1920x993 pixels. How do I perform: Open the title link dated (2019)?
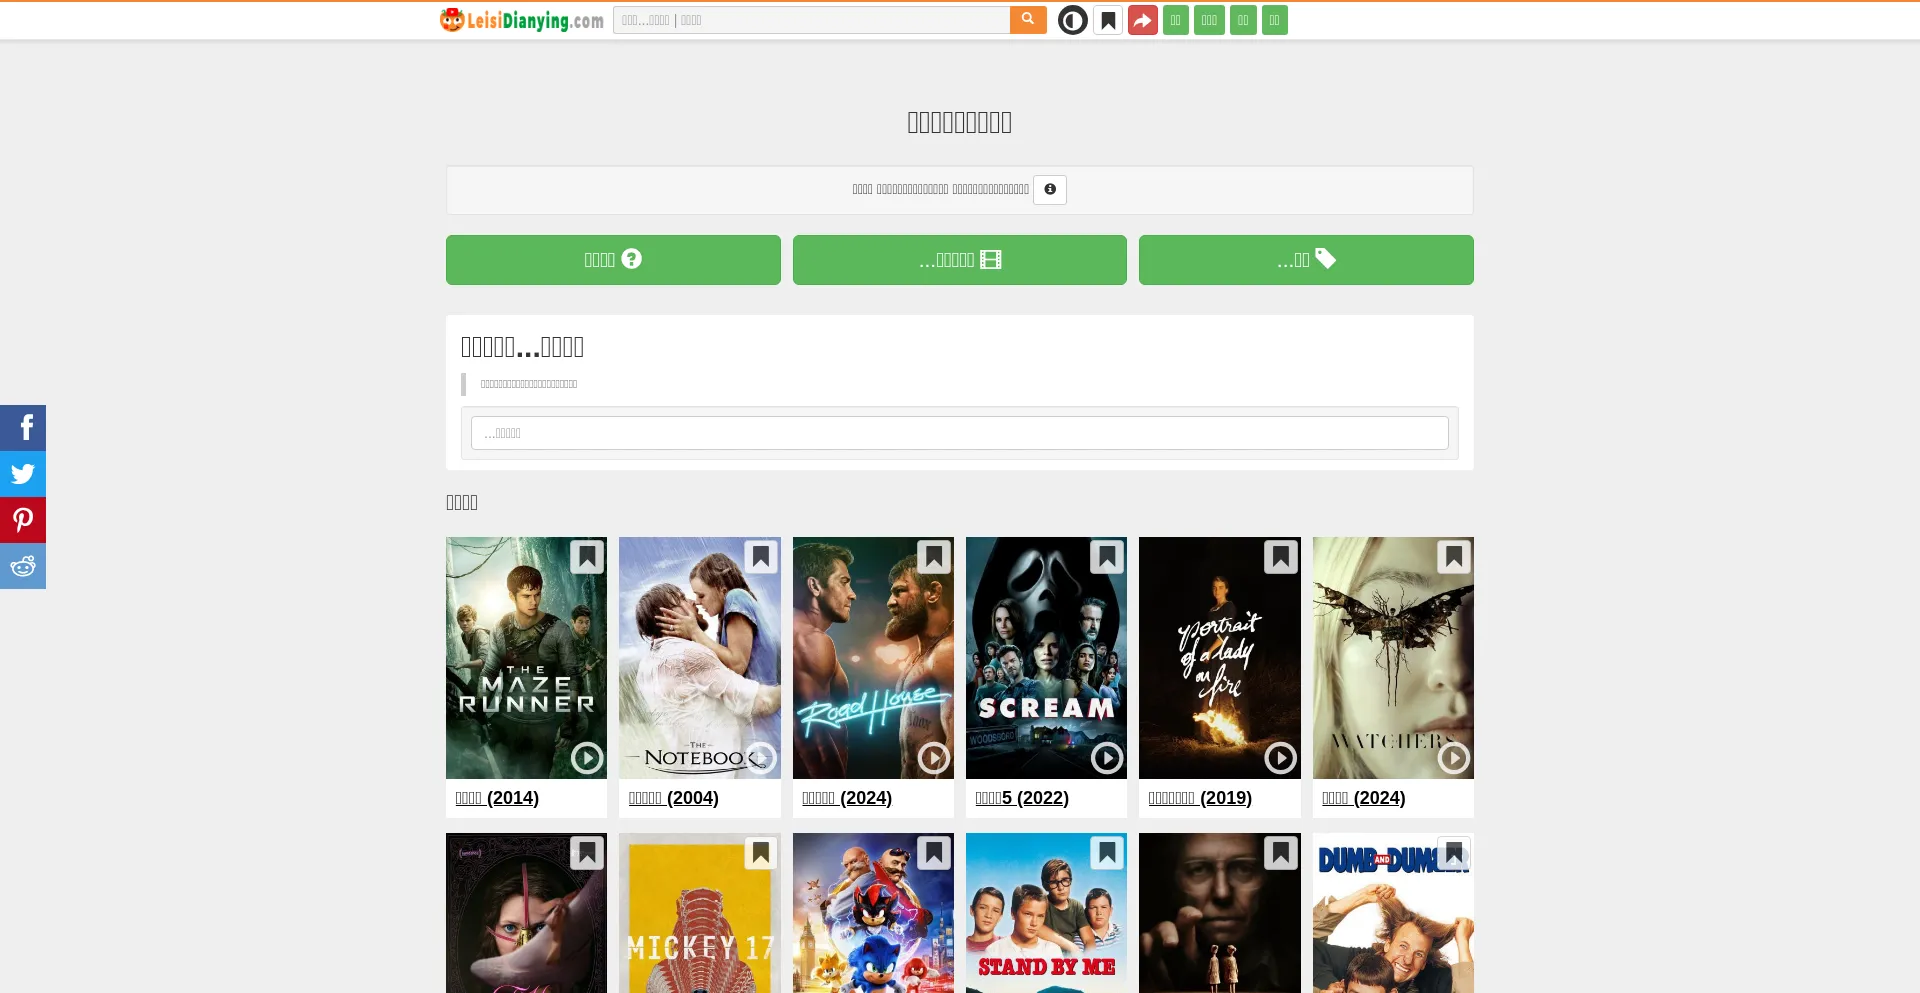(1200, 798)
